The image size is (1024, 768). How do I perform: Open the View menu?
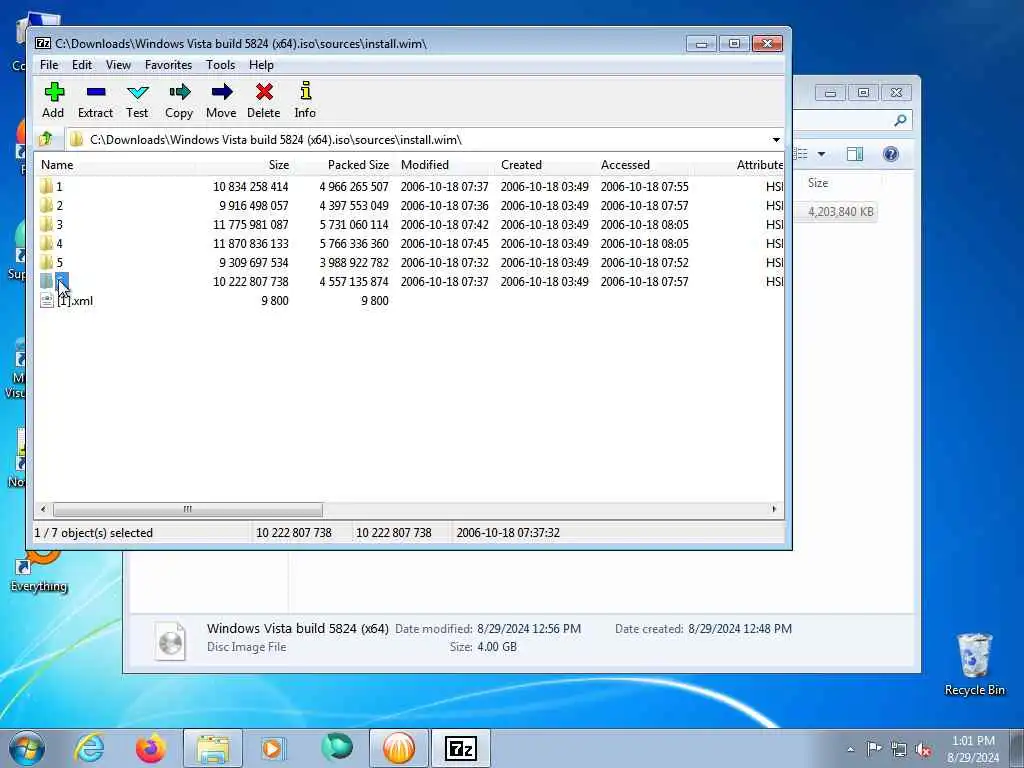pos(118,65)
